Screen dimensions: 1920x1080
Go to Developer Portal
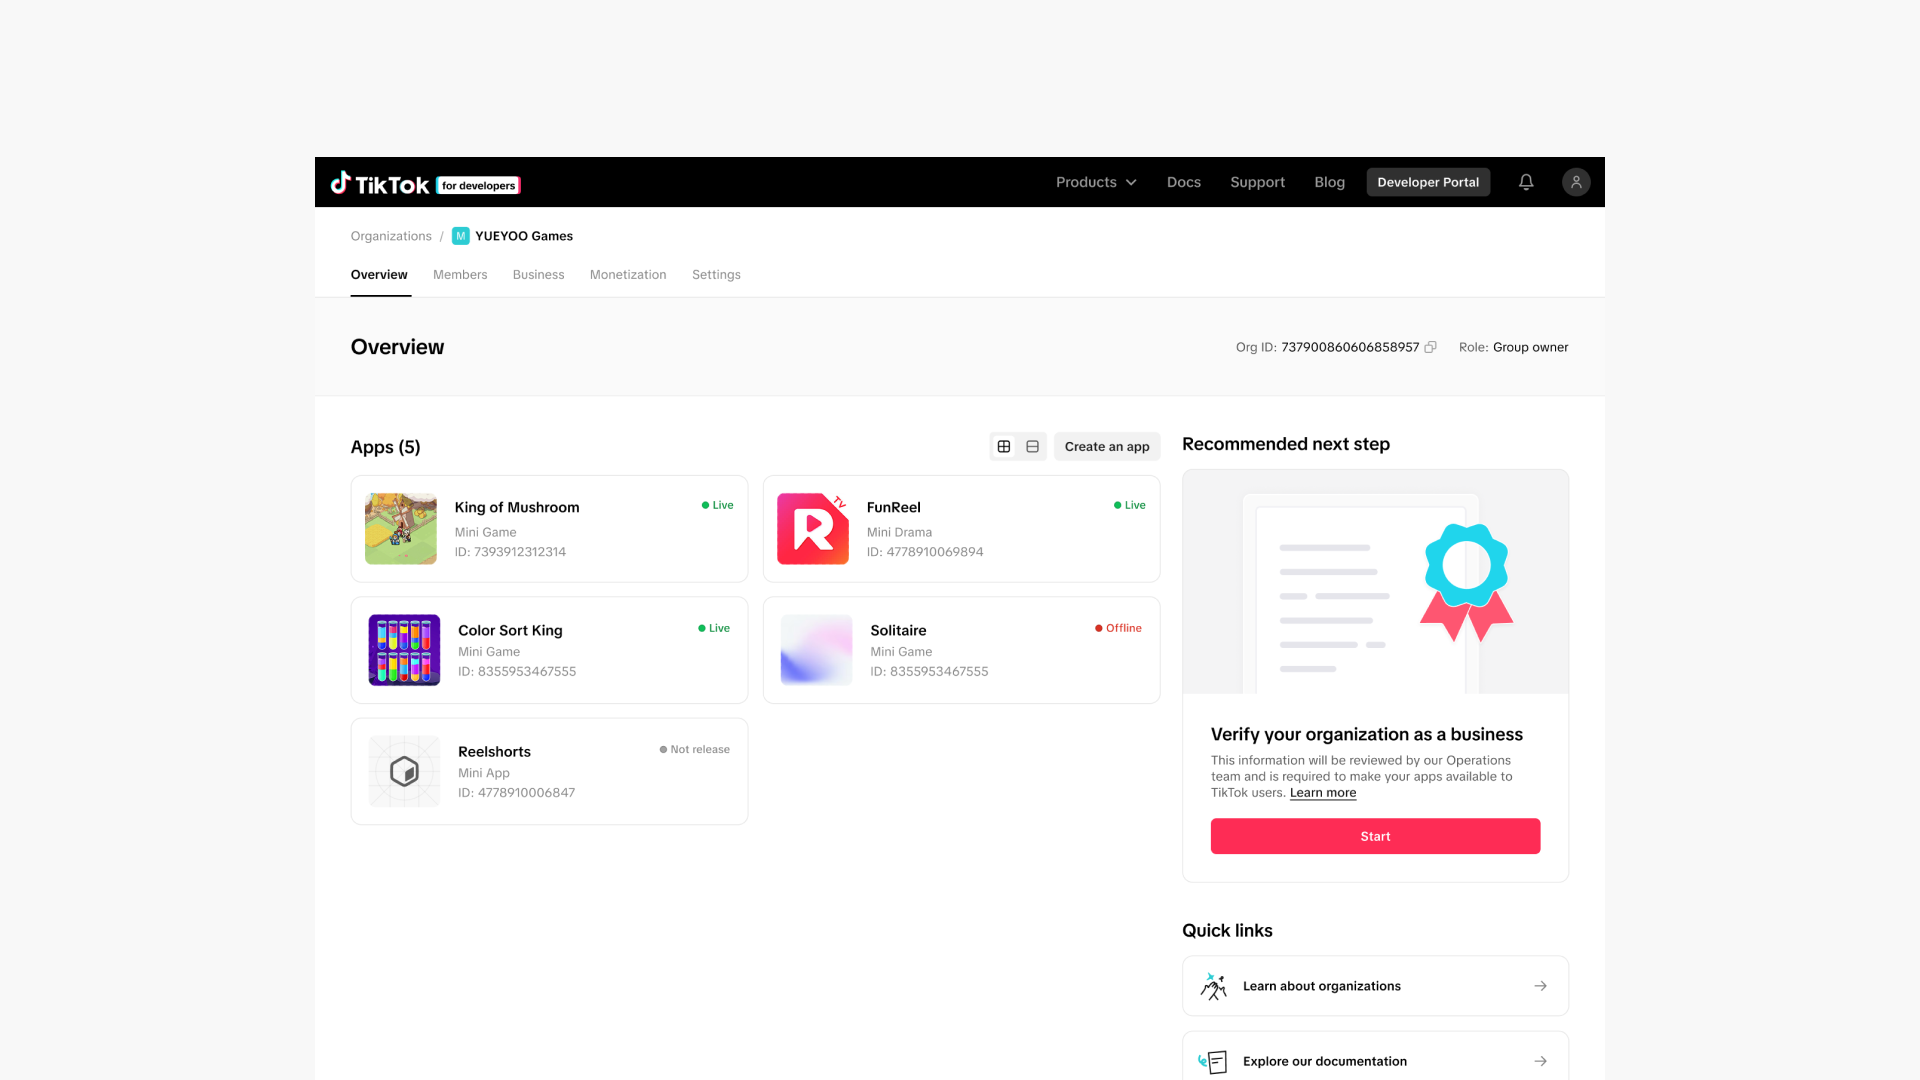(x=1428, y=182)
